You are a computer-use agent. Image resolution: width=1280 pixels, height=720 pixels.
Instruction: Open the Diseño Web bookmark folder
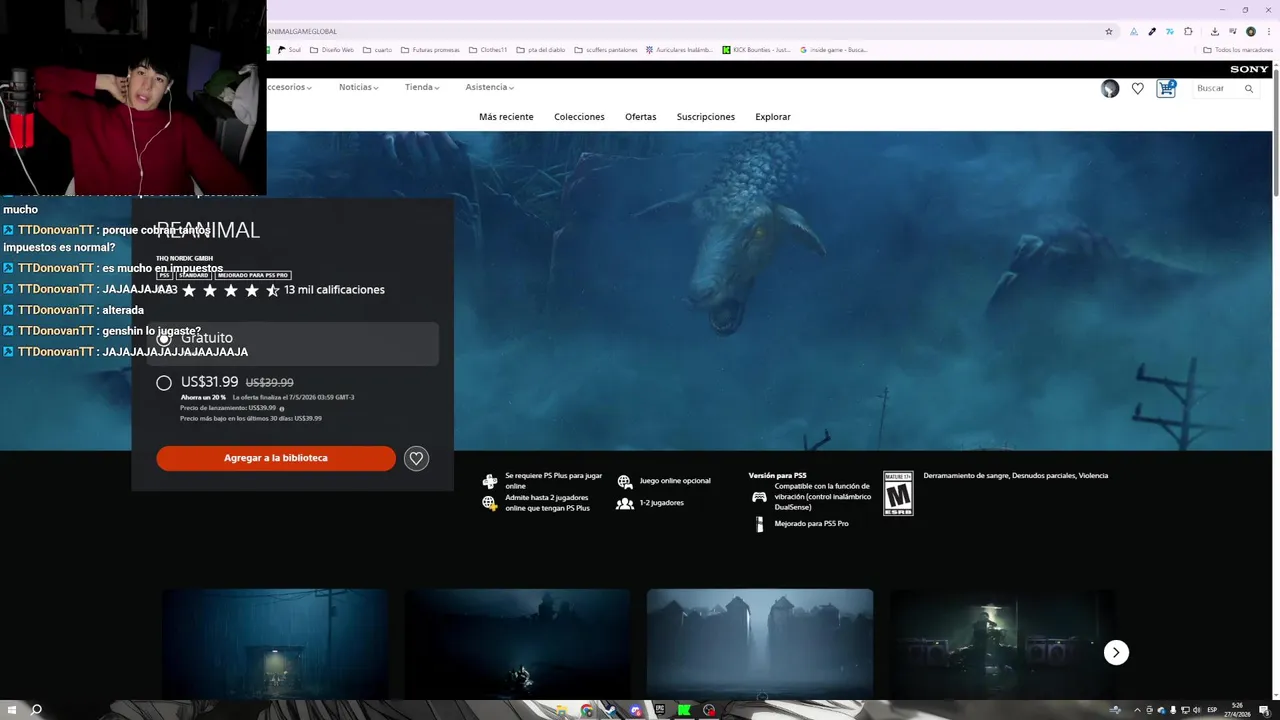(332, 49)
